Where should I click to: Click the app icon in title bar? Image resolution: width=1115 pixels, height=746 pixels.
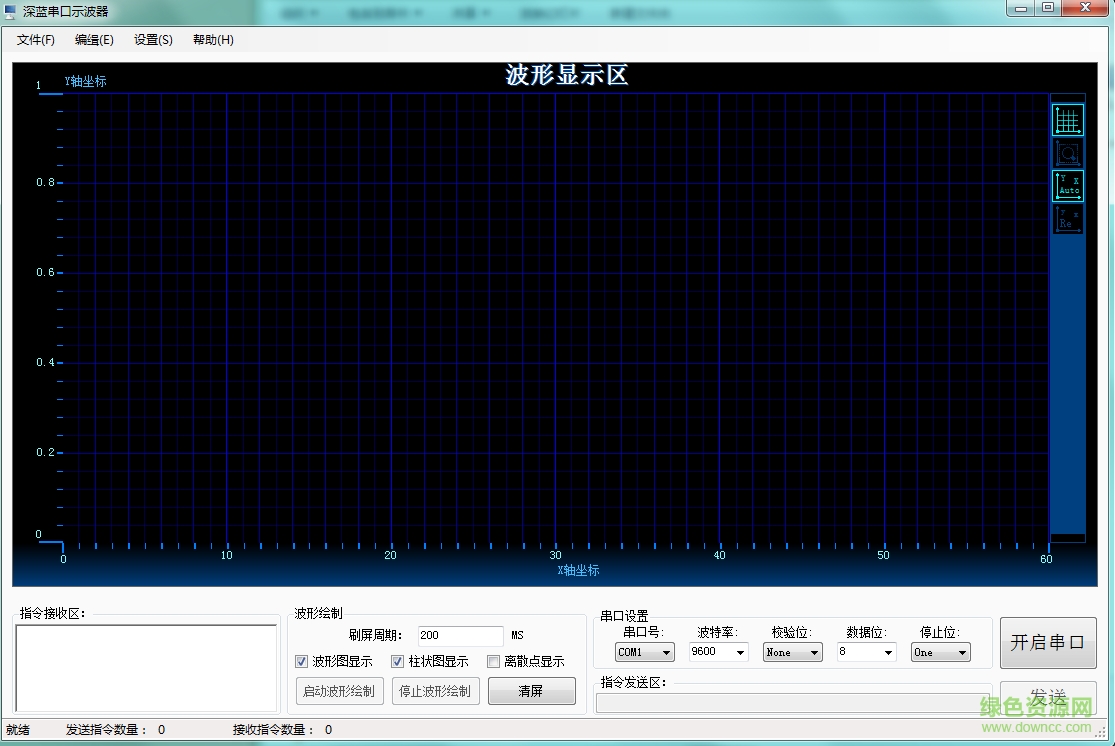tap(11, 12)
